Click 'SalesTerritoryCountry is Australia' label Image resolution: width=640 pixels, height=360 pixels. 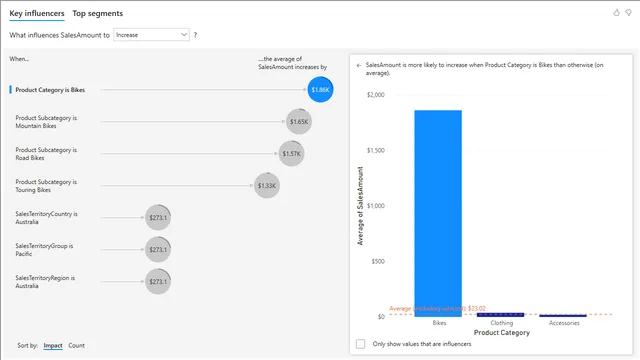point(47,218)
